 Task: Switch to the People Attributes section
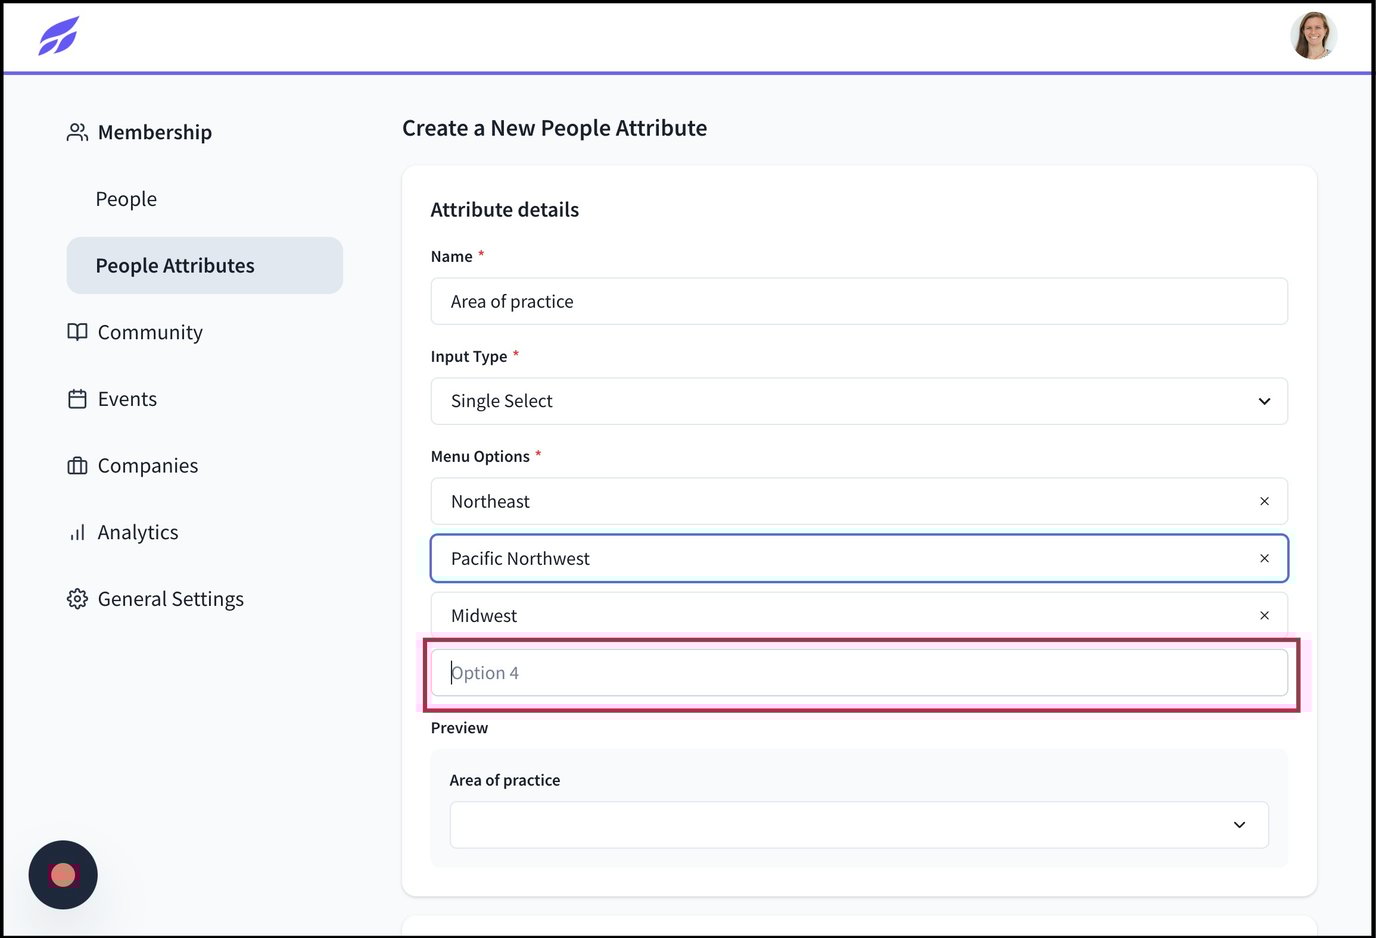[x=175, y=265]
